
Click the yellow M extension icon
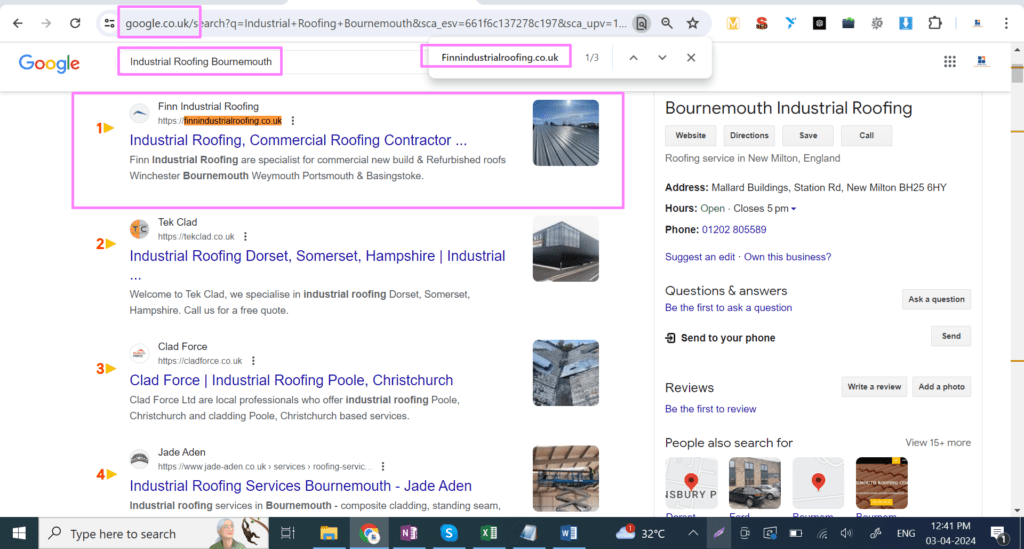pos(733,24)
